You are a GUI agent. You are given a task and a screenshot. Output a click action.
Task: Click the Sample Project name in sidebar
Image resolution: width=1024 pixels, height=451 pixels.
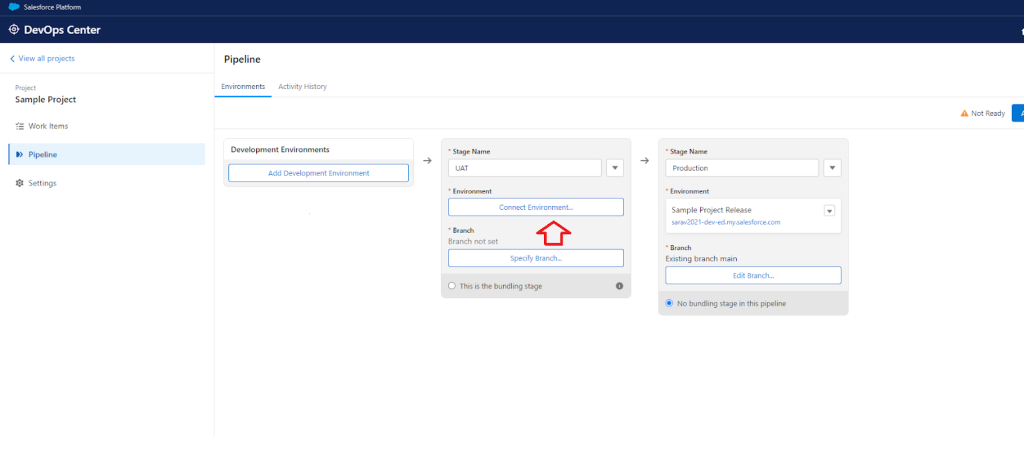(x=46, y=100)
